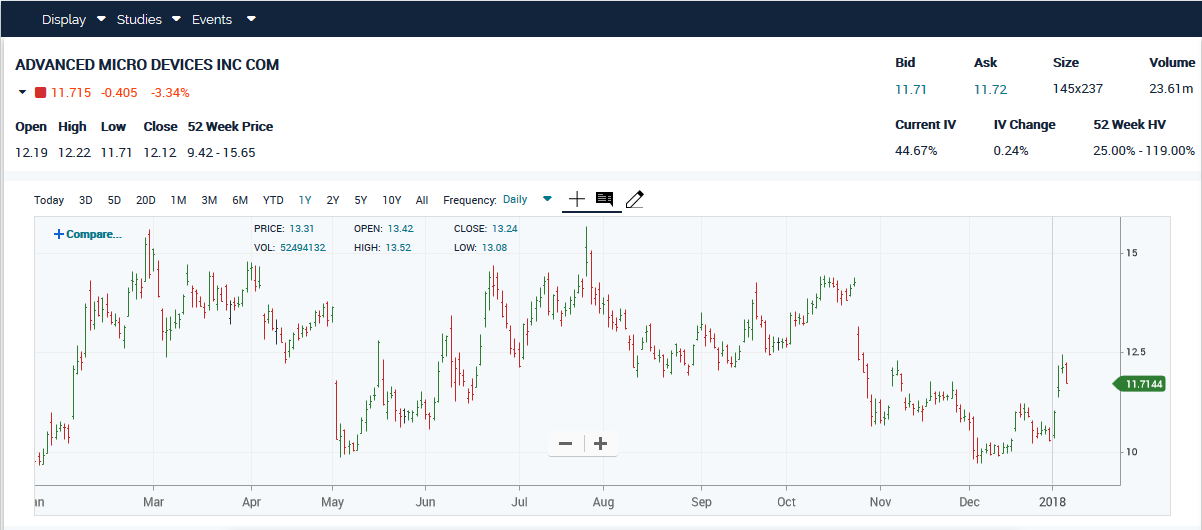Activate the pencil drawing tool
The height and width of the screenshot is (530, 1202).
point(634,200)
